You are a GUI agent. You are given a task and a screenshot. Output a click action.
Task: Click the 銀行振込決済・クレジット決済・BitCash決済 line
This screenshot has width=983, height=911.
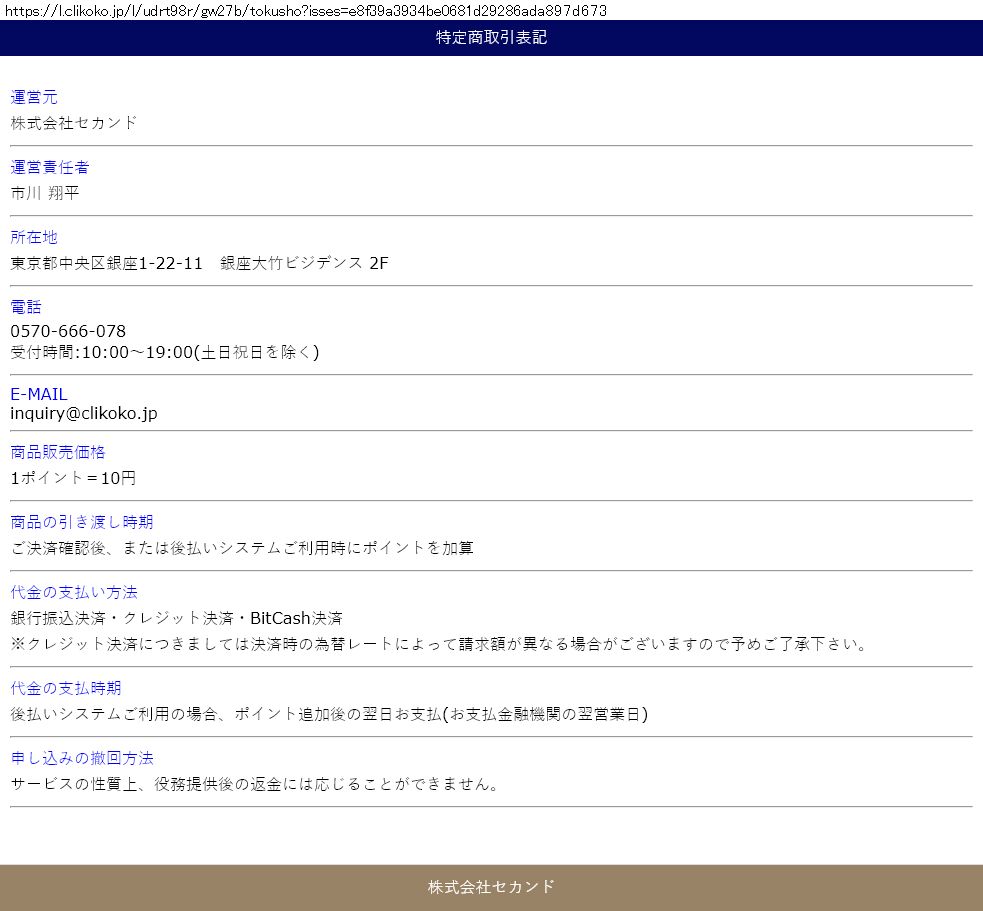pos(177,618)
